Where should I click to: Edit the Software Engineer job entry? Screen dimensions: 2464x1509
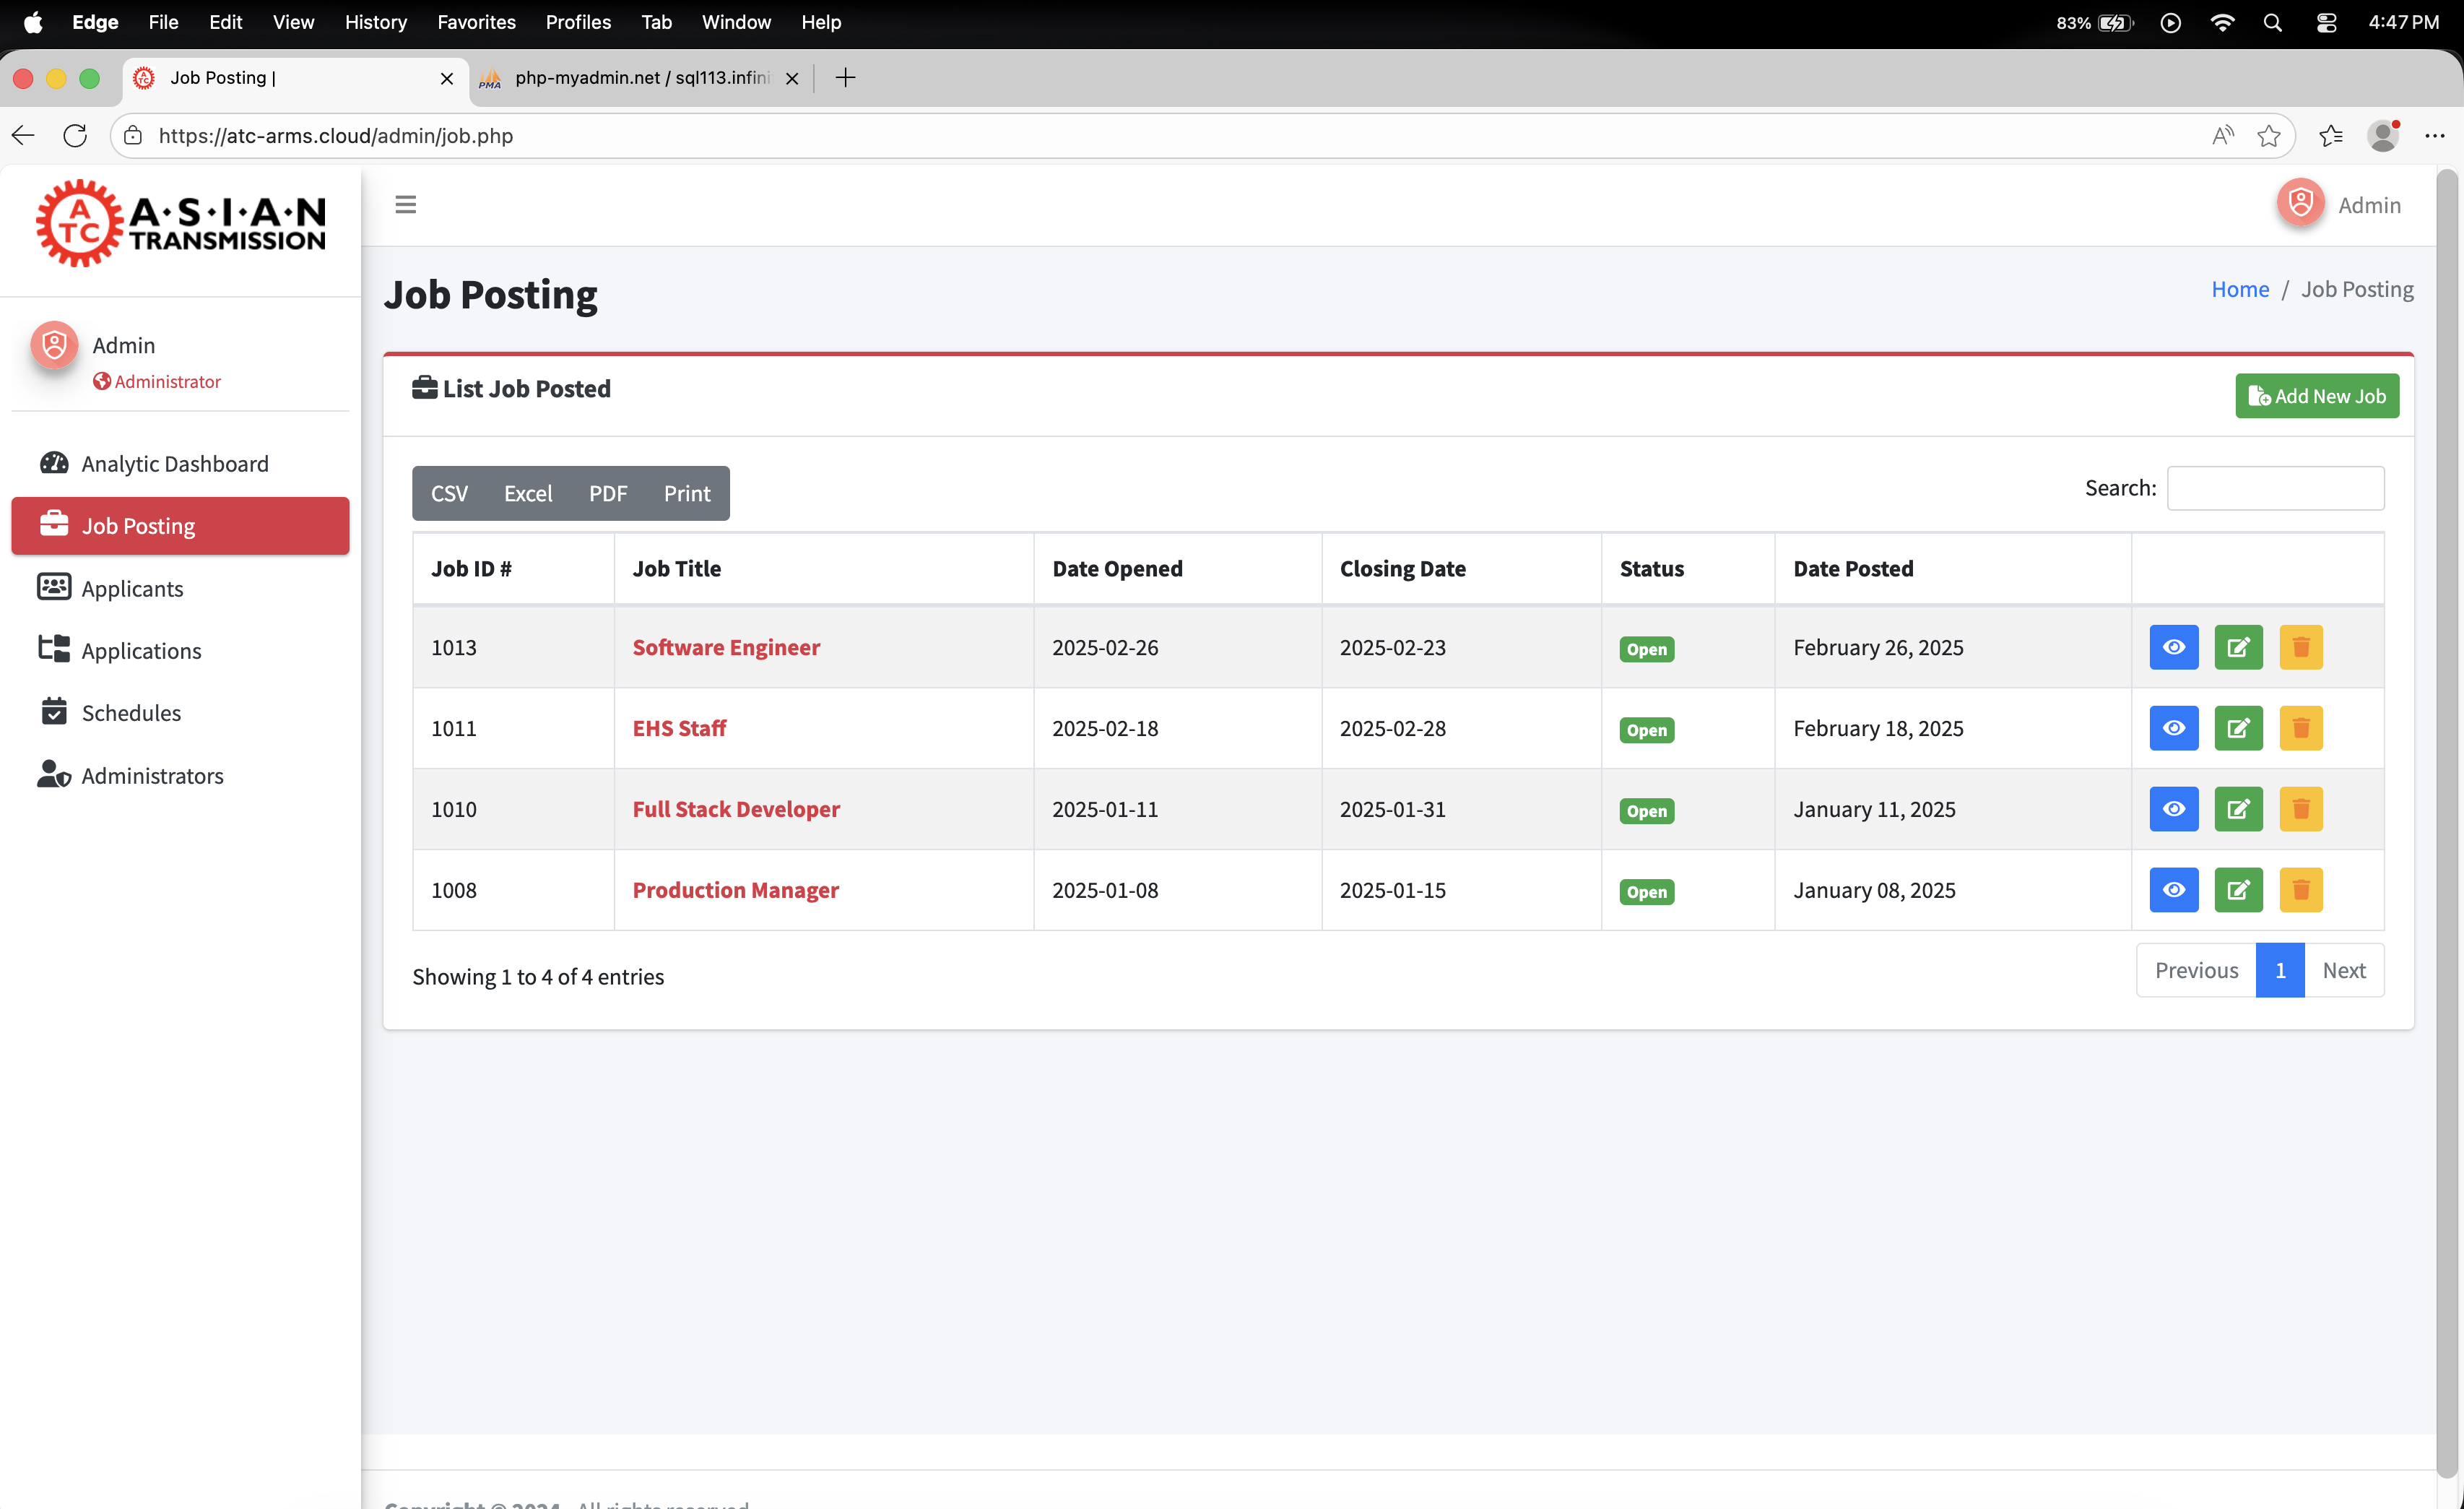coord(2238,647)
